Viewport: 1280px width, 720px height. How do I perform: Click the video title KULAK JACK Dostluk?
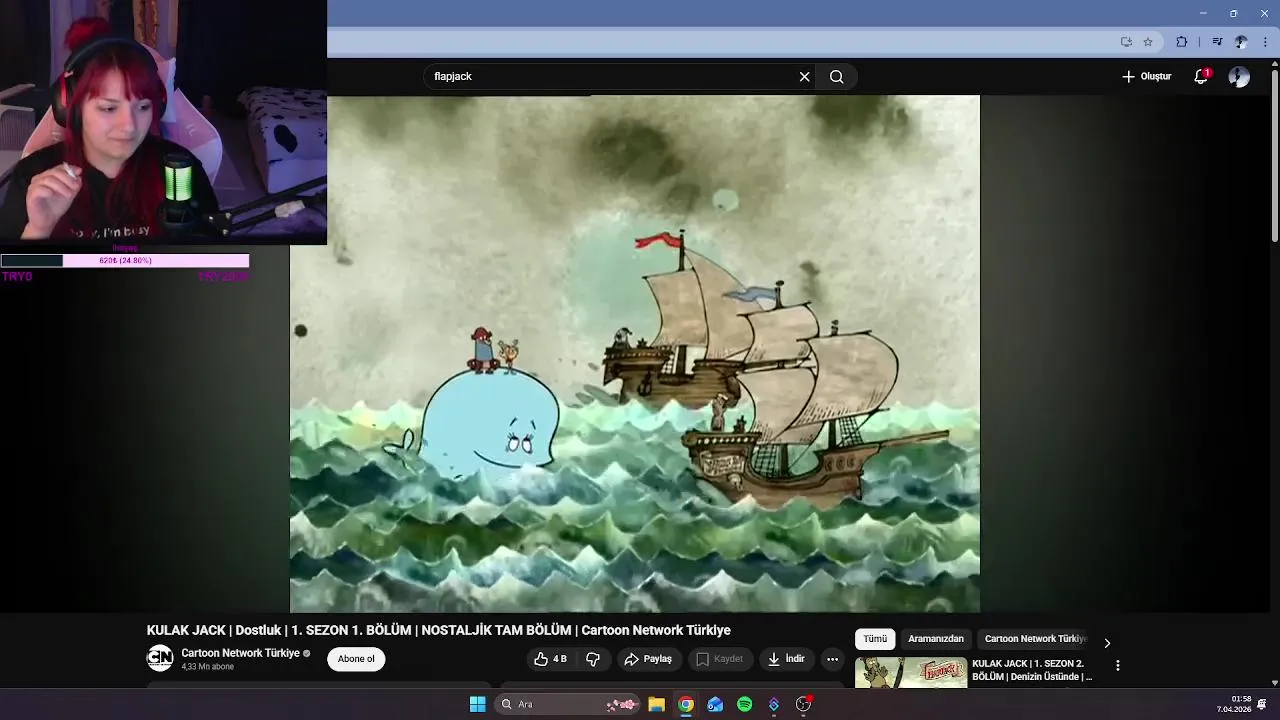pyautogui.click(x=439, y=630)
